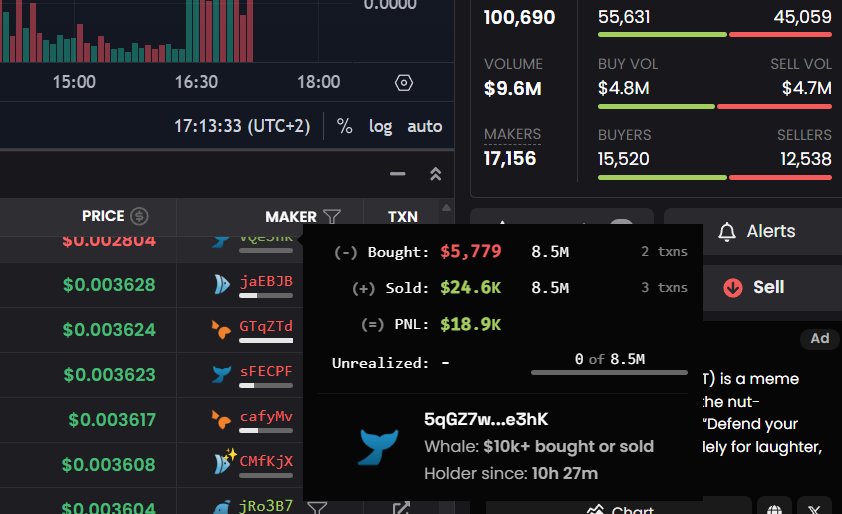Viewport: 842px width, 514px height.
Task: Click the buys count 55,631
Action: coord(624,17)
